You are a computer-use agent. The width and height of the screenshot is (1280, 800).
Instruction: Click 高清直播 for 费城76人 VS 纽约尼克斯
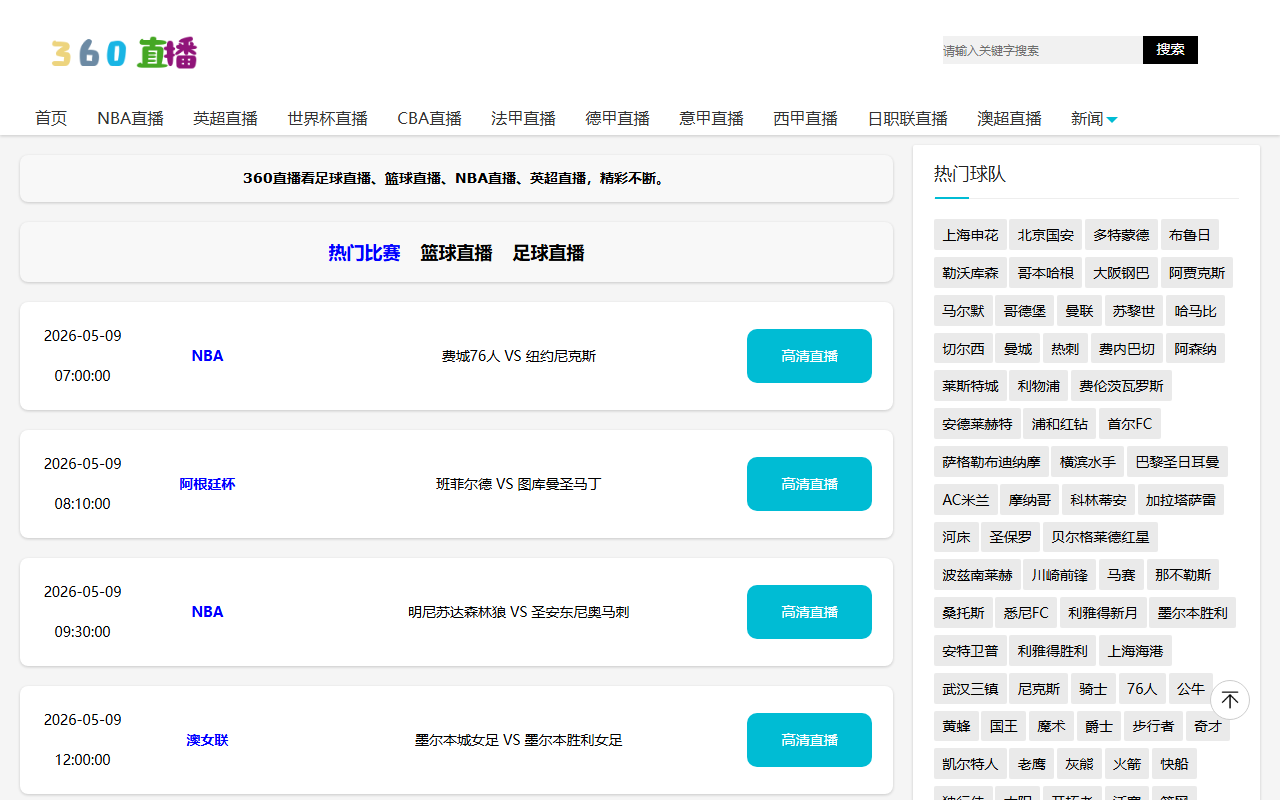click(x=809, y=356)
